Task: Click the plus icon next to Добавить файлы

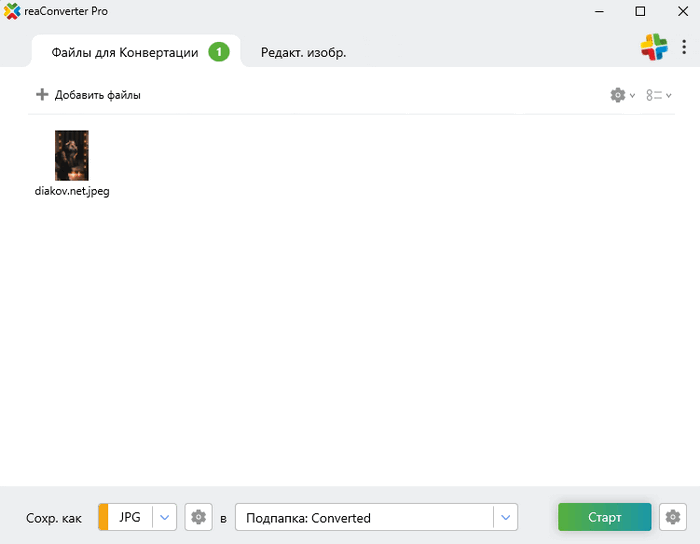Action: [x=42, y=95]
